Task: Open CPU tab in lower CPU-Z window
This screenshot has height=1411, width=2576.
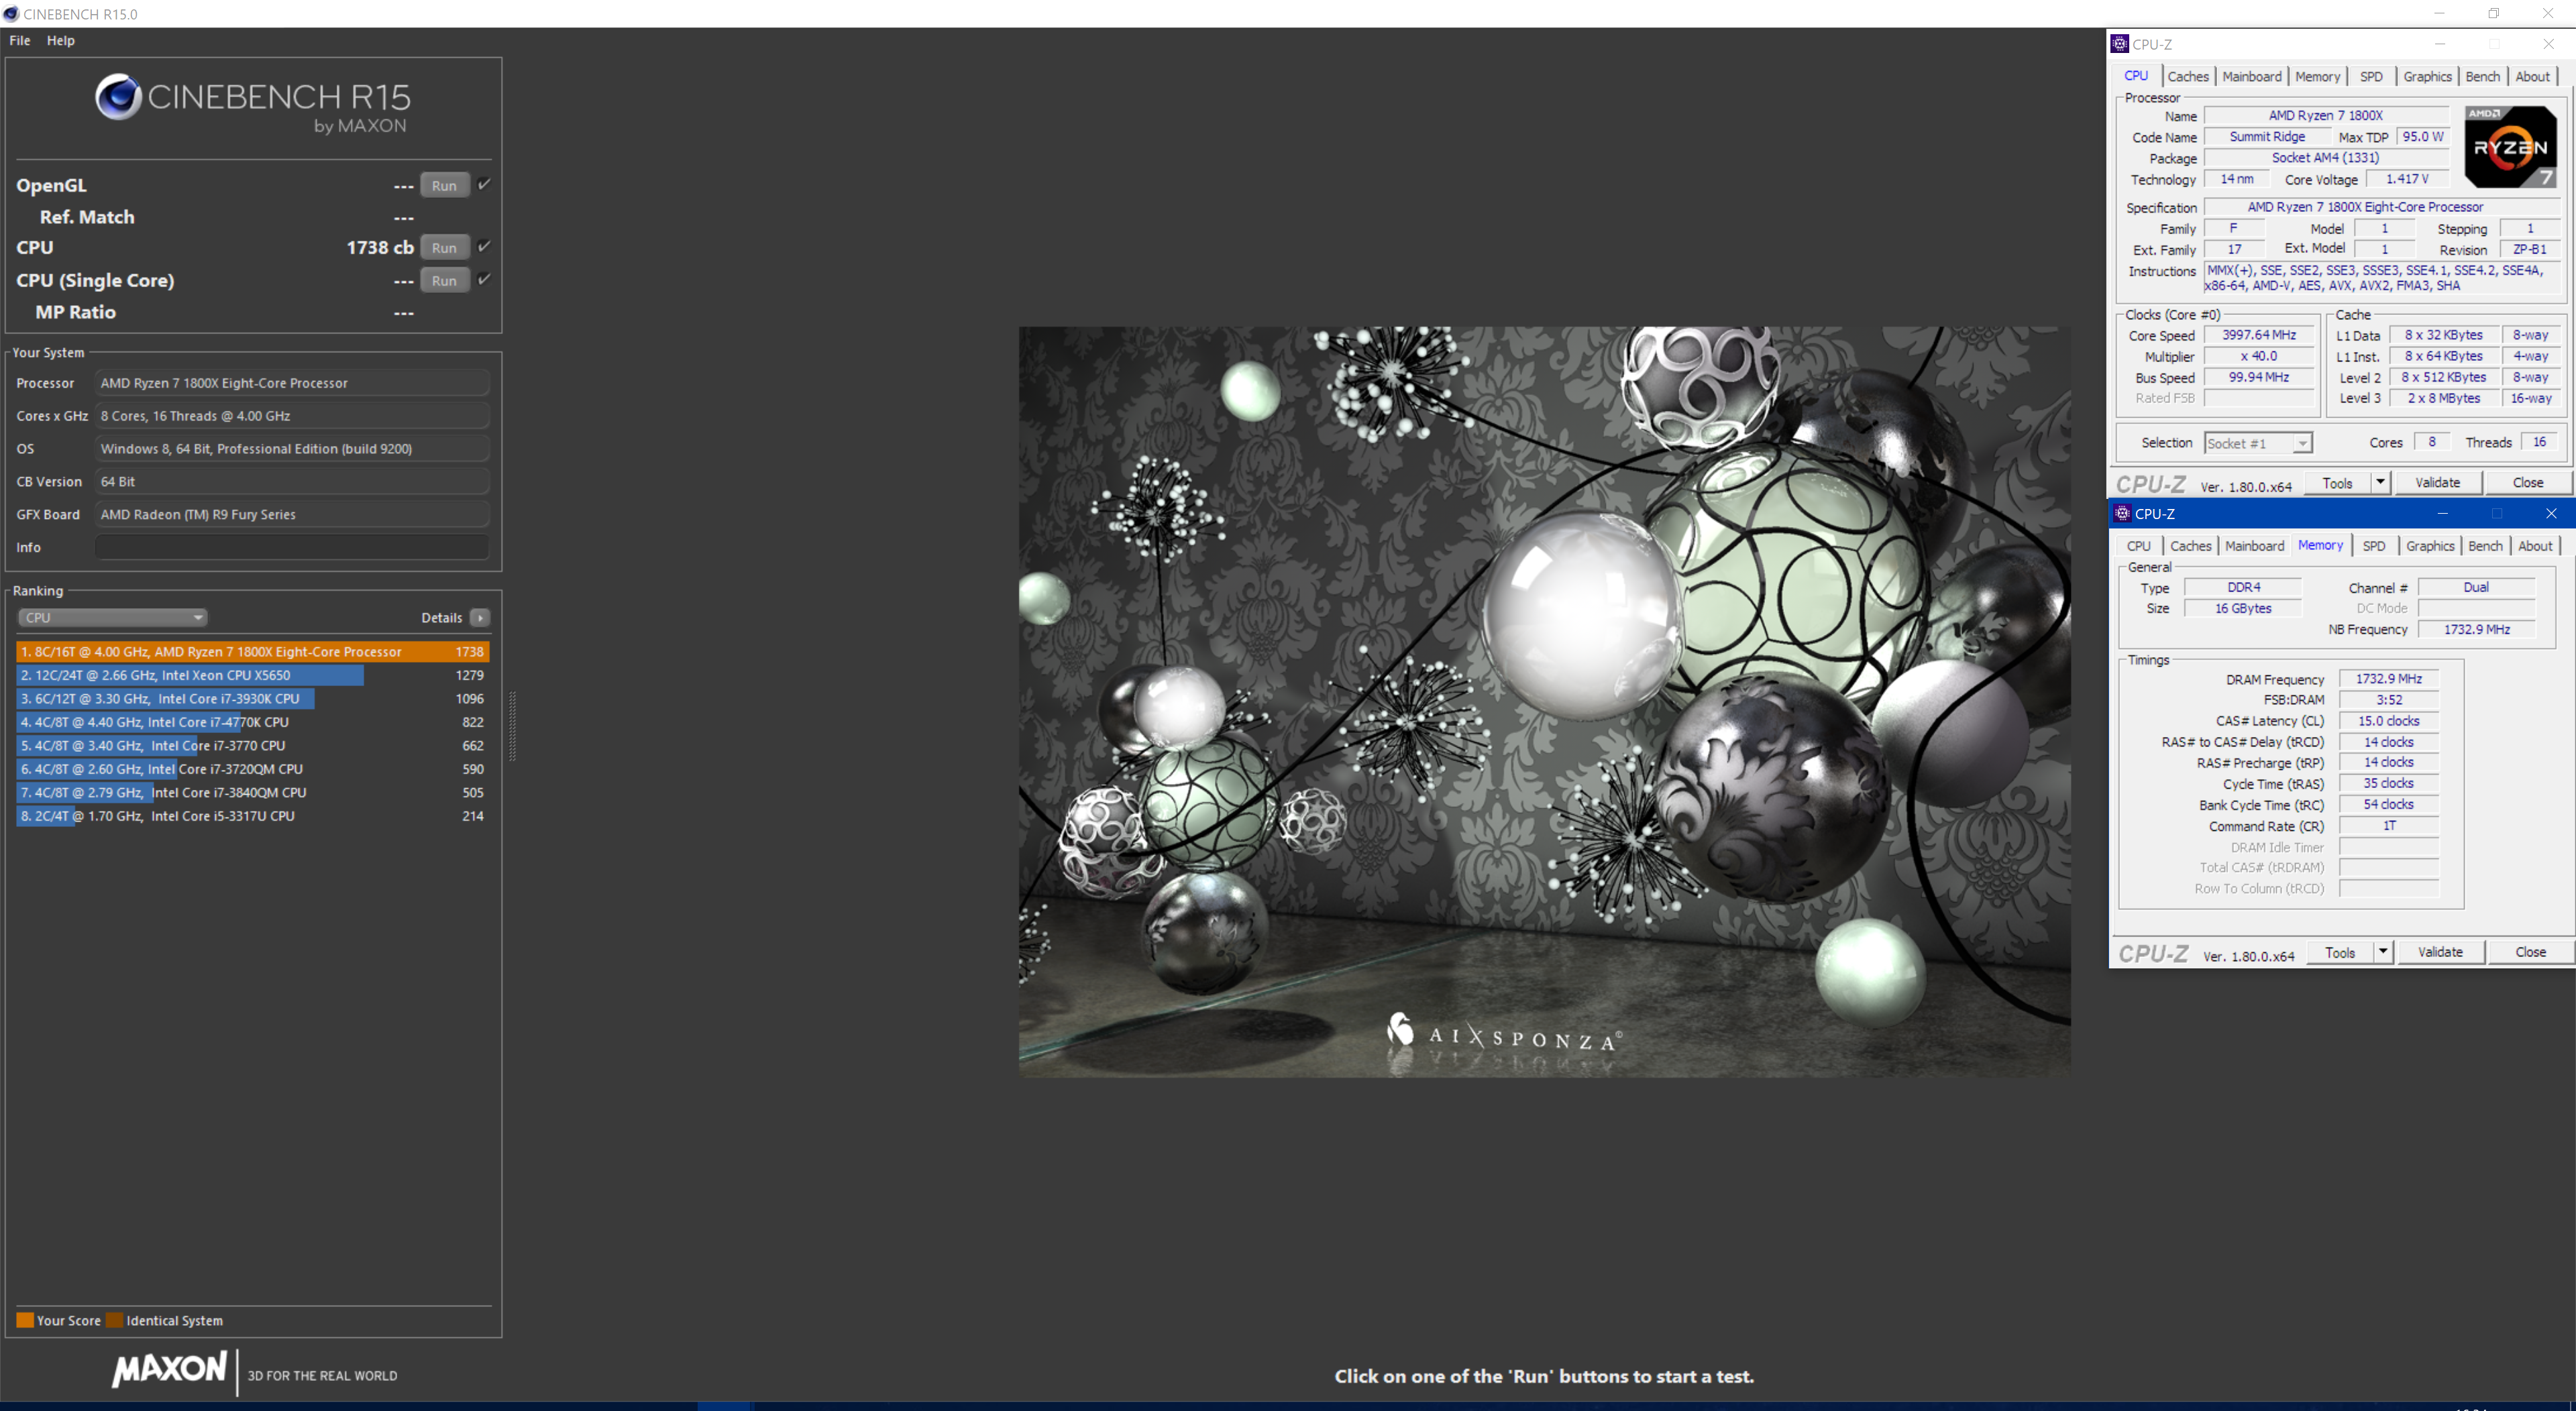Action: [x=2138, y=546]
